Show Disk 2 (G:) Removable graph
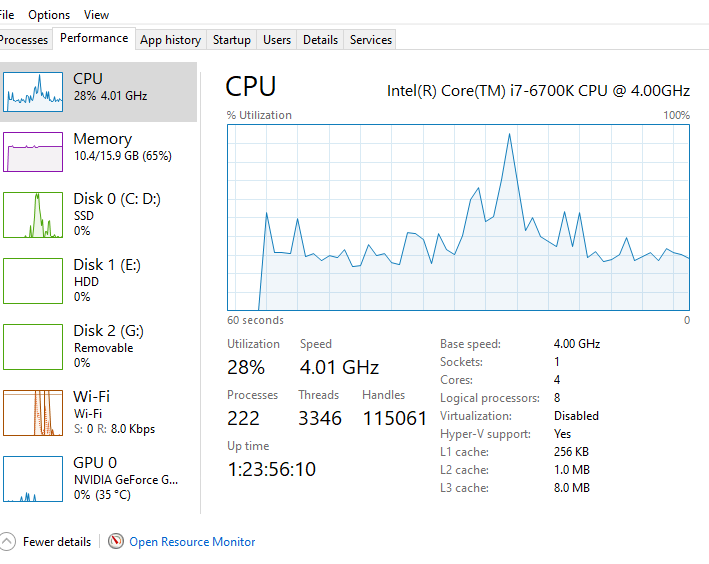Screen dimensions: 709x564 pos(33,347)
